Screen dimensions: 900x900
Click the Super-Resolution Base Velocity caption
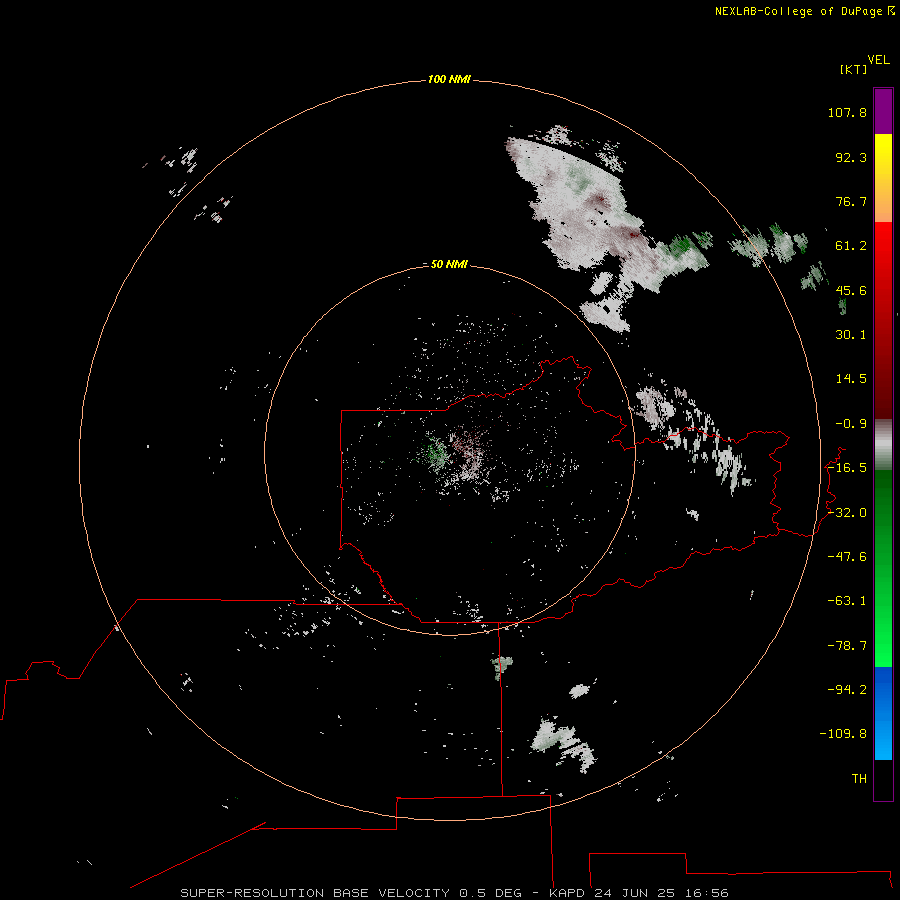pyautogui.click(x=454, y=893)
